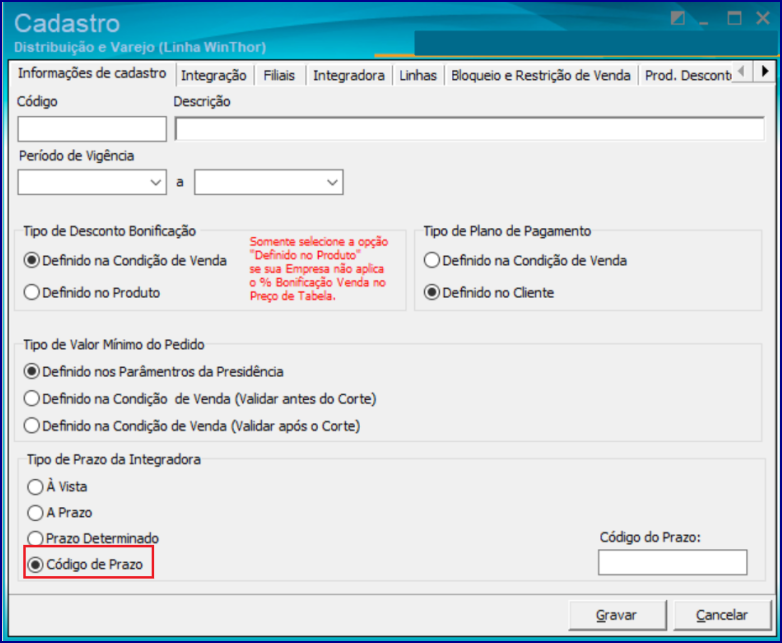Close the Cadastro window
The height and width of the screenshot is (643, 782).
[763, 18]
